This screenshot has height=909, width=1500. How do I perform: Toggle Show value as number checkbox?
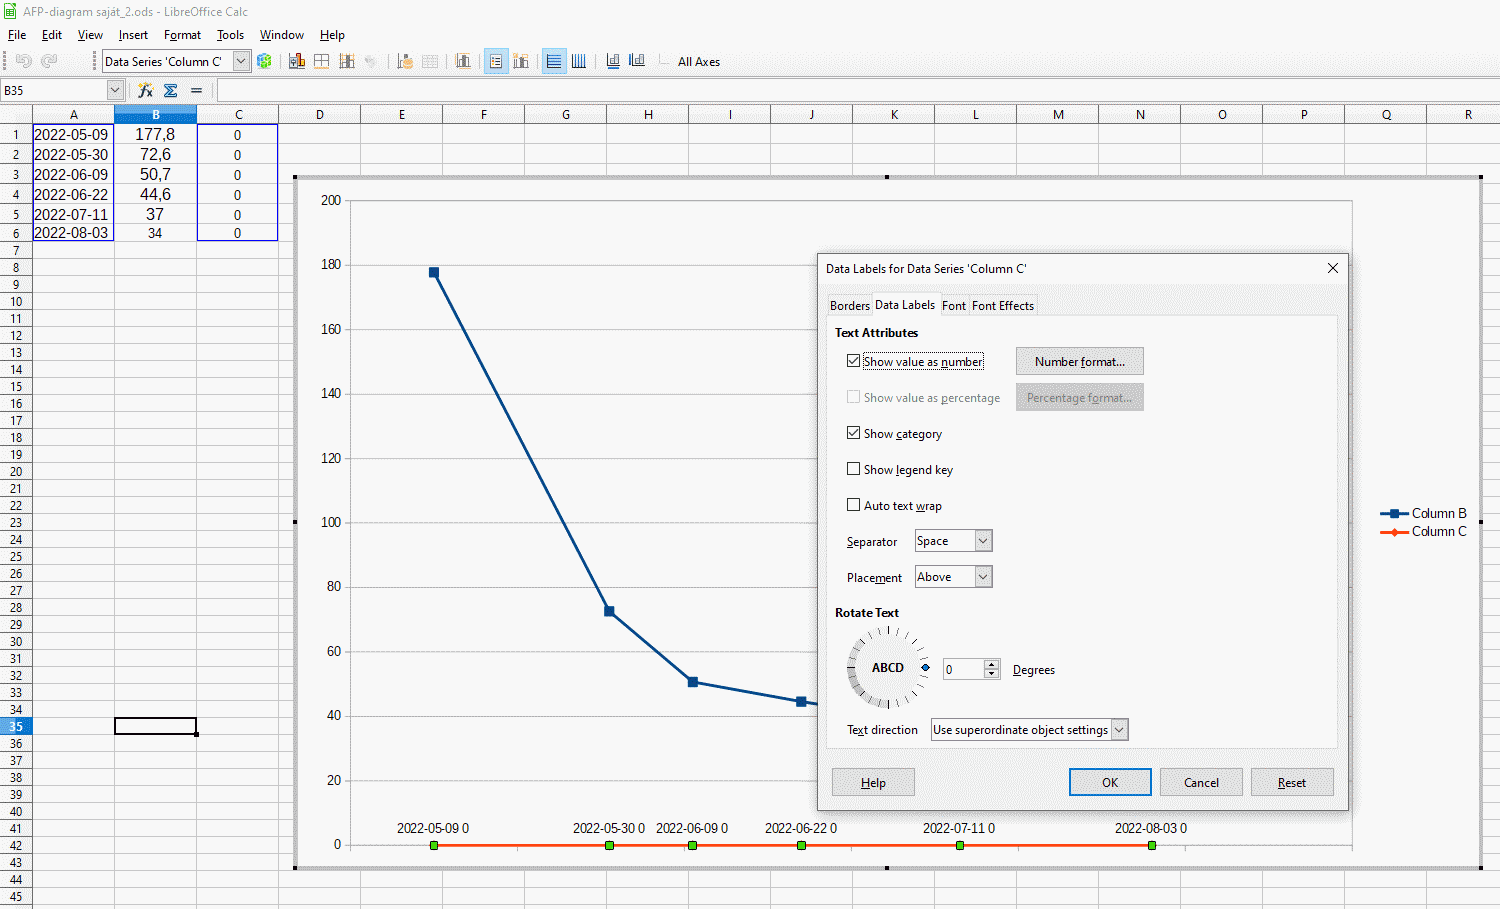coord(853,361)
